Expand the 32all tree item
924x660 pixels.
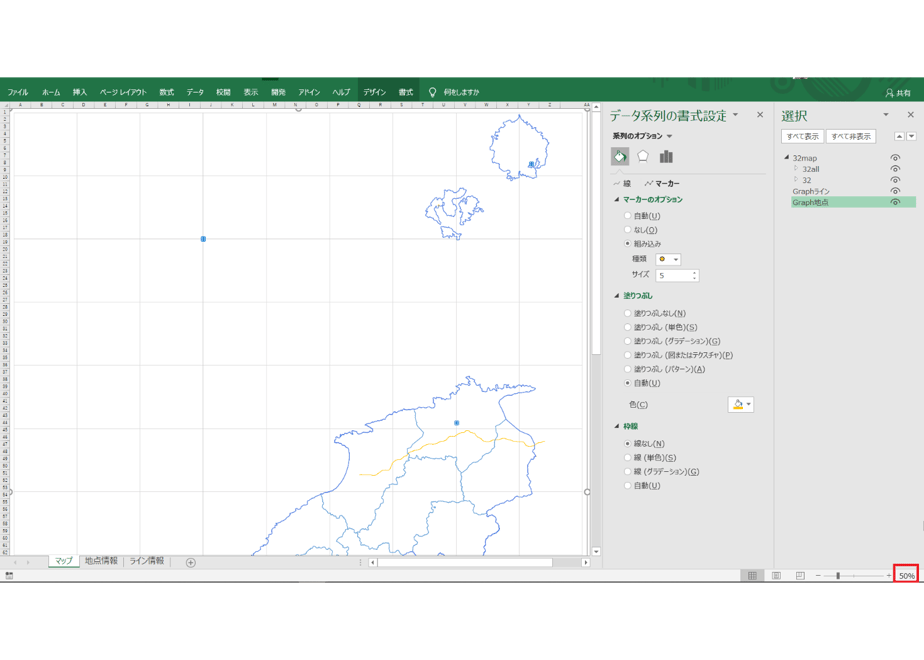point(796,169)
